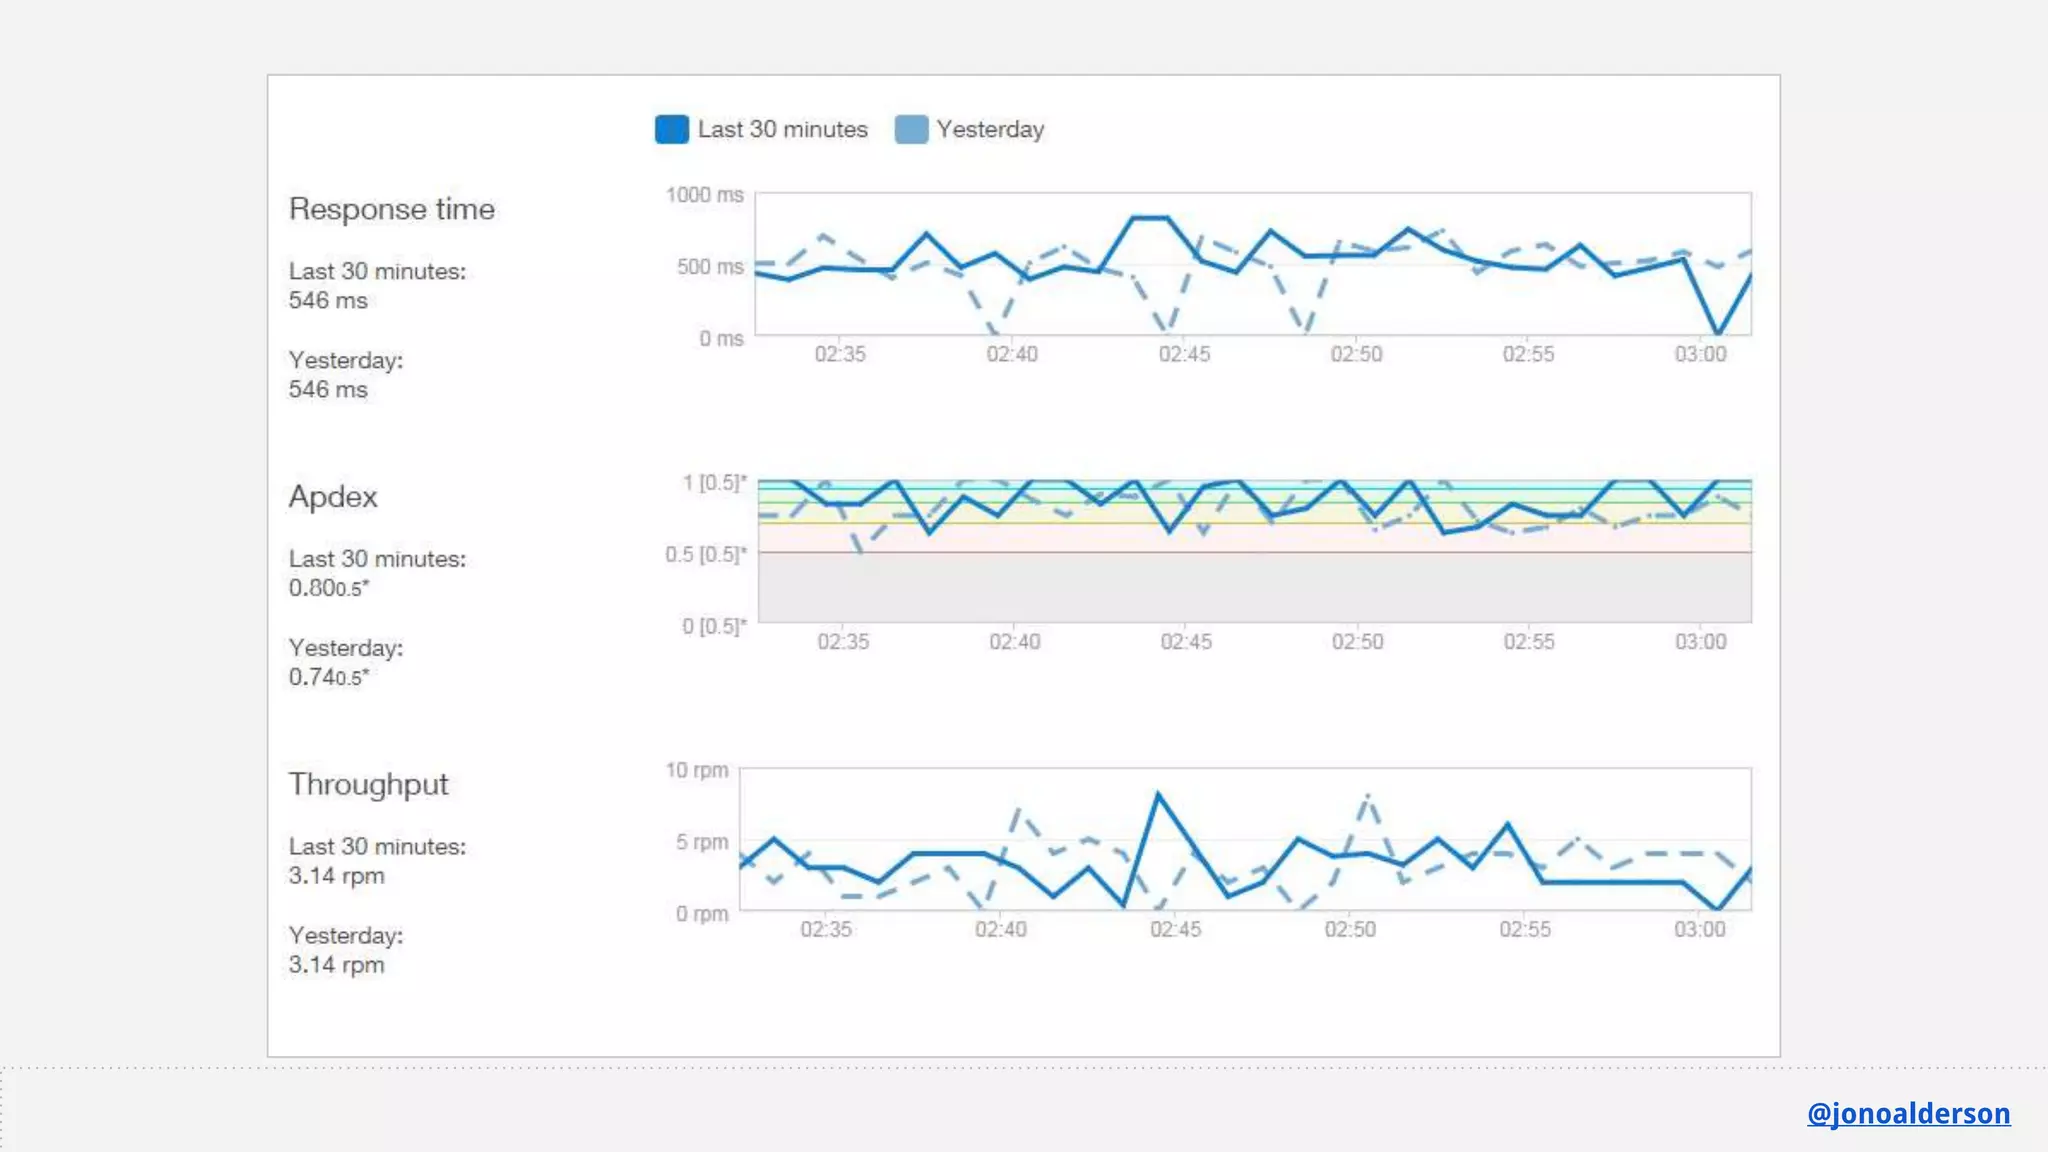Viewport: 2048px width, 1152px height.
Task: Click 02:35 tick on Apdex chart
Action: click(x=843, y=642)
